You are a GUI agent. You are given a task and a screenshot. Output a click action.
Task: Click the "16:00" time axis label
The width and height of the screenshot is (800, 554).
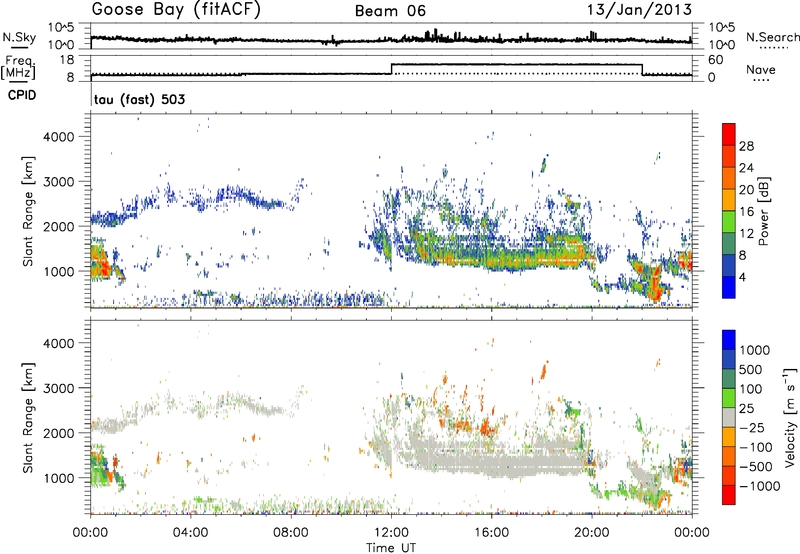click(x=491, y=533)
